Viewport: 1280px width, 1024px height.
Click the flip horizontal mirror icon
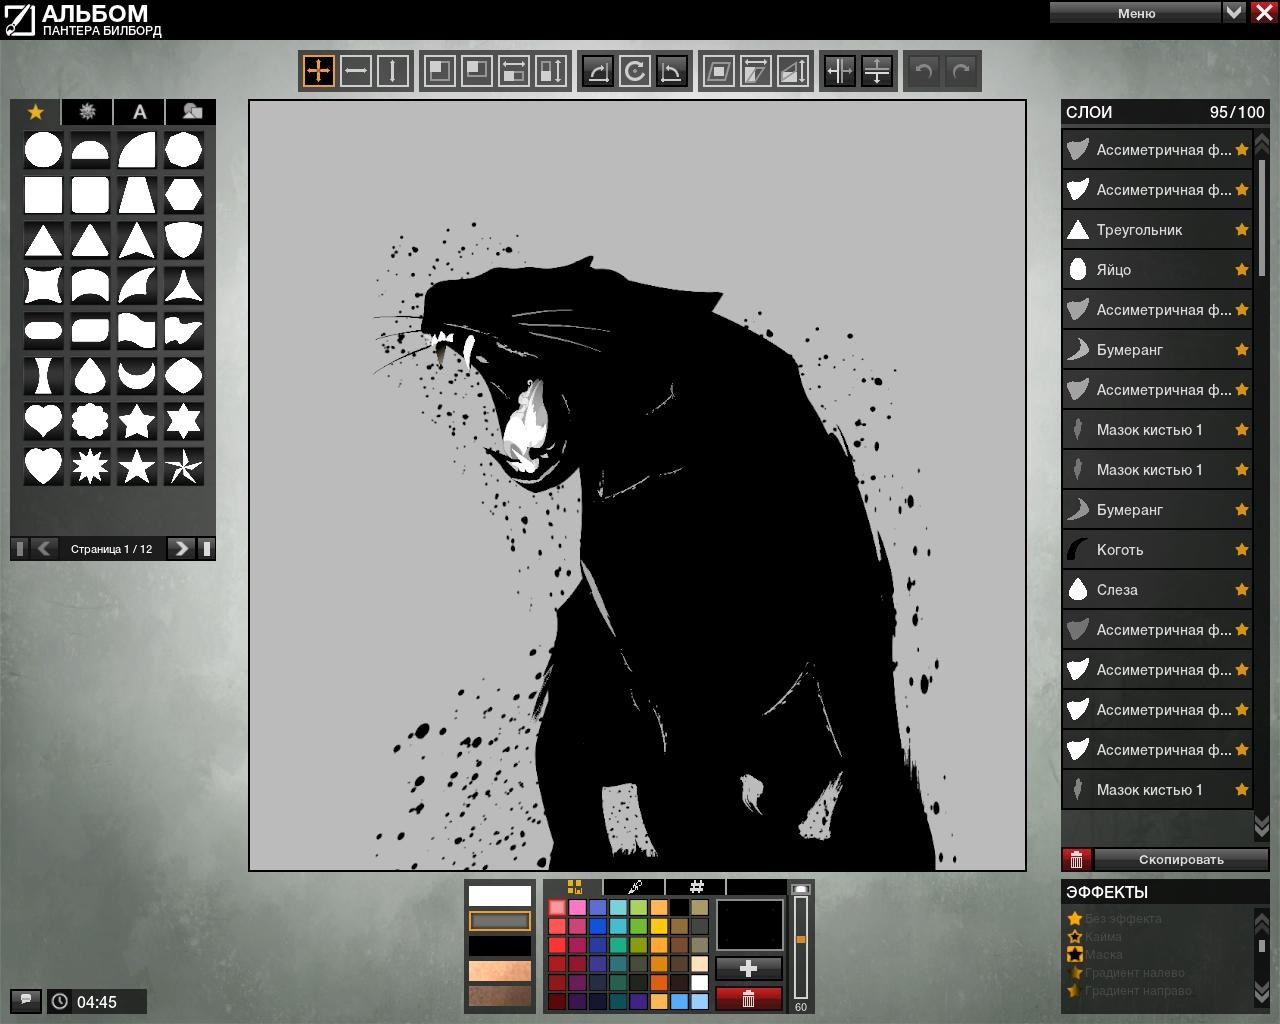pyautogui.click(x=840, y=71)
